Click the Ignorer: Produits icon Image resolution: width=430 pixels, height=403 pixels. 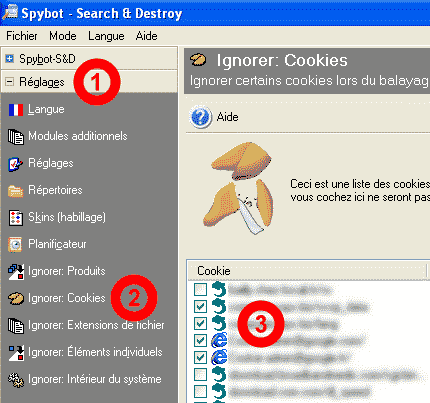coord(16,272)
